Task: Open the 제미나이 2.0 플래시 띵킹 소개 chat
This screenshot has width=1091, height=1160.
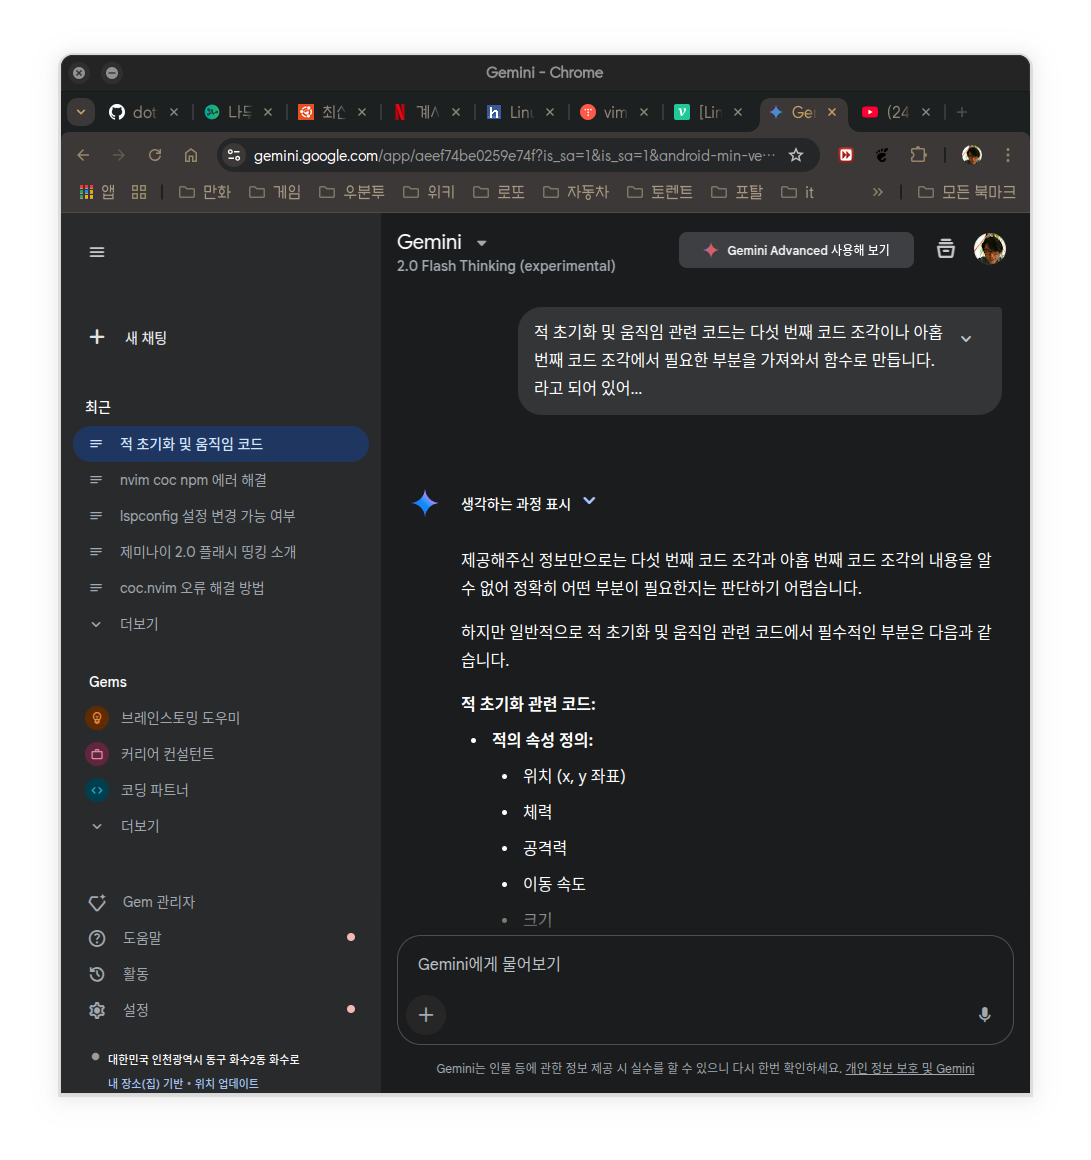Action: (220, 552)
